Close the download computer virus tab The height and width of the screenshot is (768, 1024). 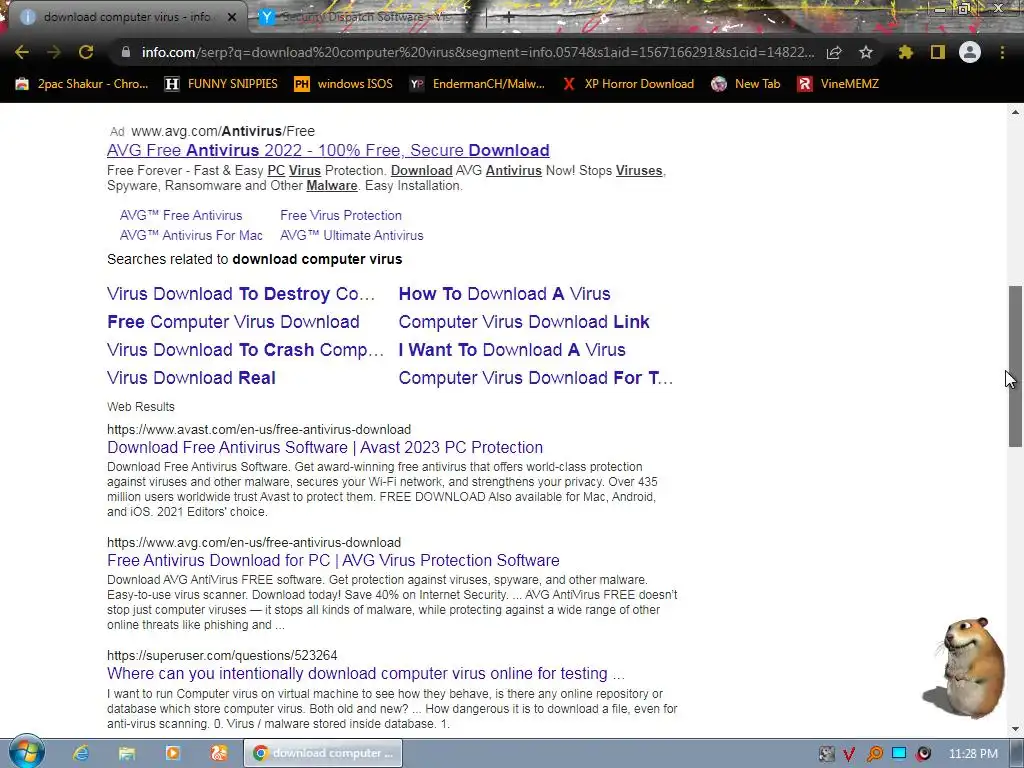click(232, 17)
